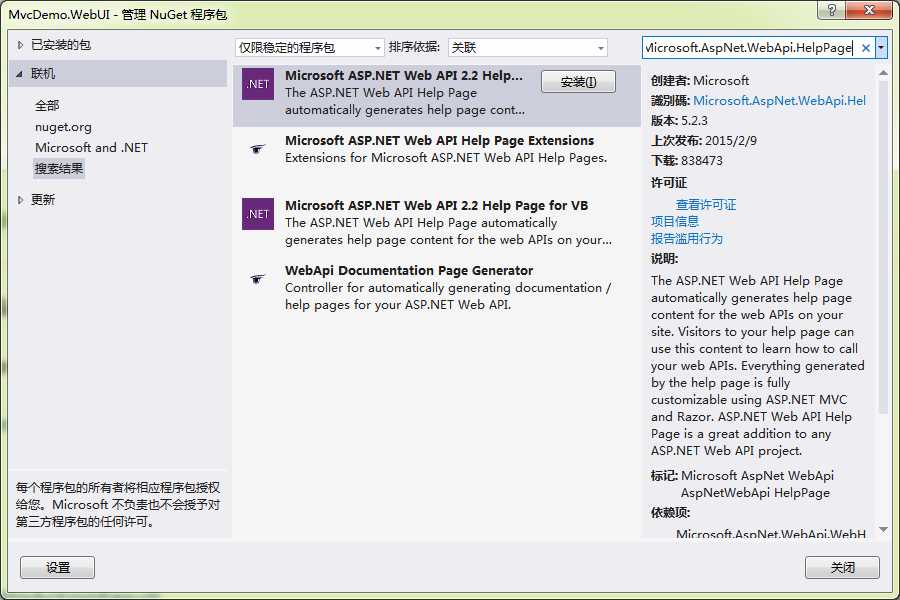The width and height of the screenshot is (900, 600).
Task: Open the 项目信息 link
Action: pos(674,222)
